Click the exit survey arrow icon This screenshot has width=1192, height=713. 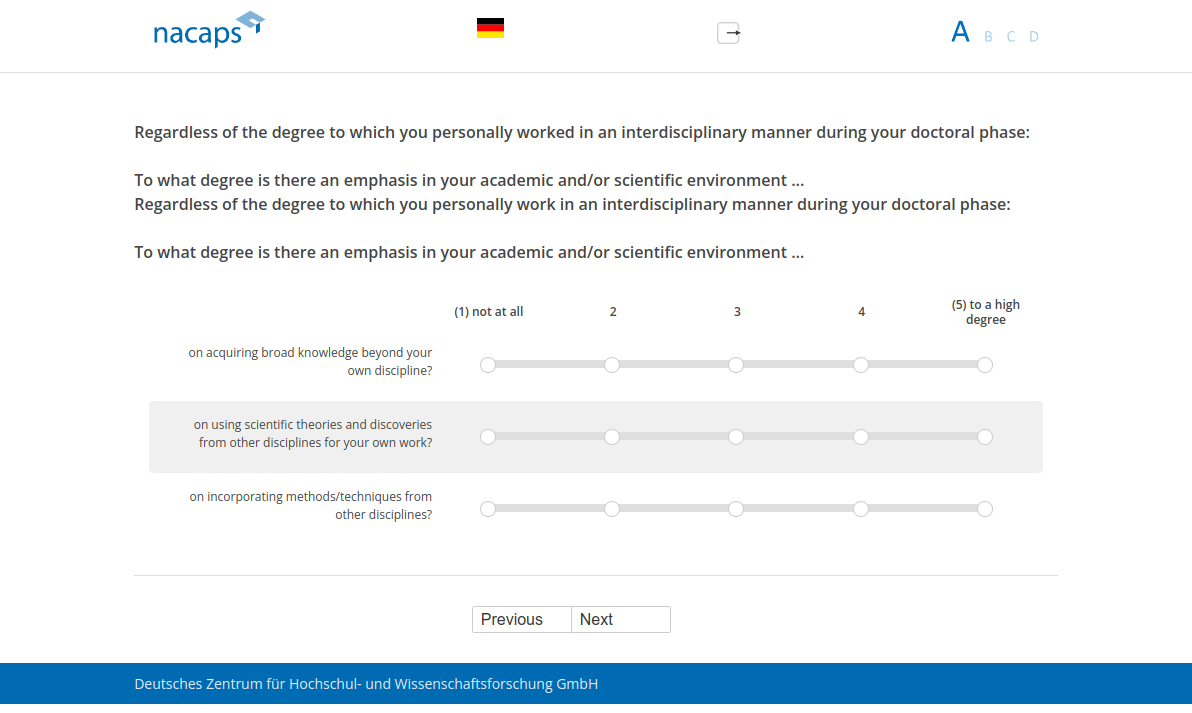click(x=729, y=33)
